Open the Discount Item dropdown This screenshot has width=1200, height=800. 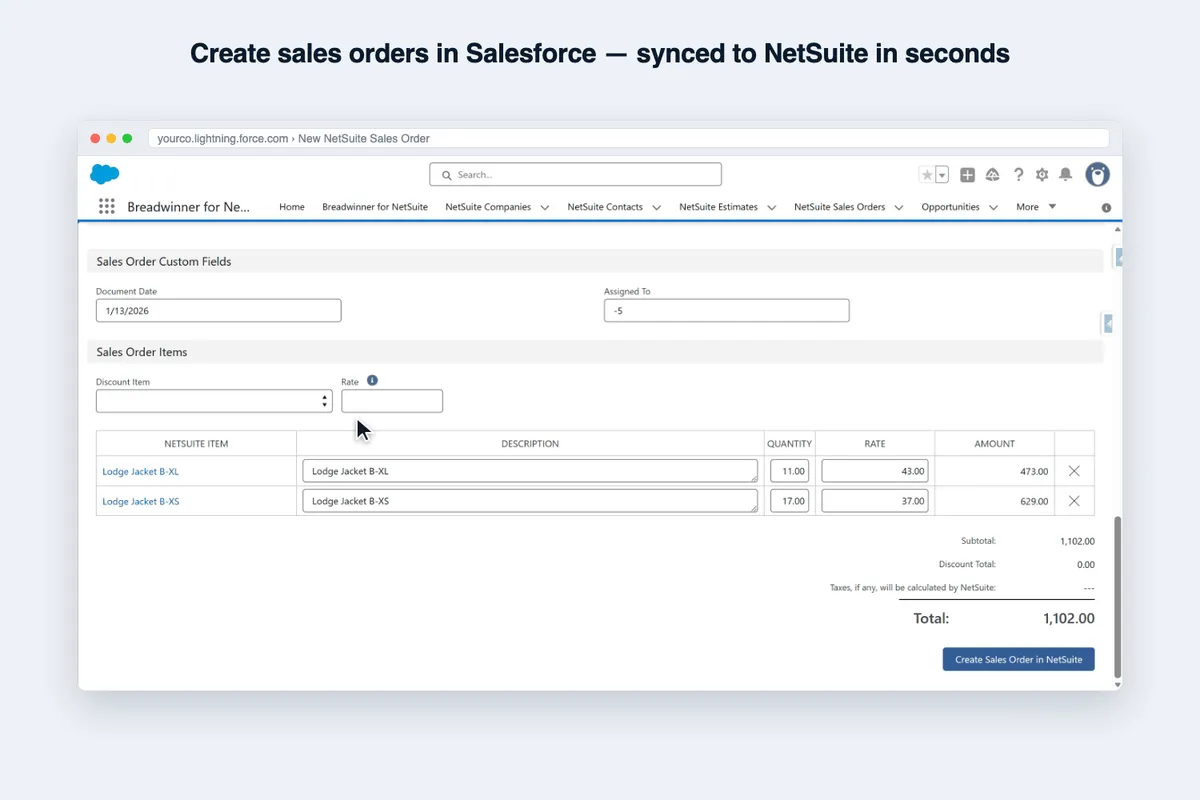214,401
